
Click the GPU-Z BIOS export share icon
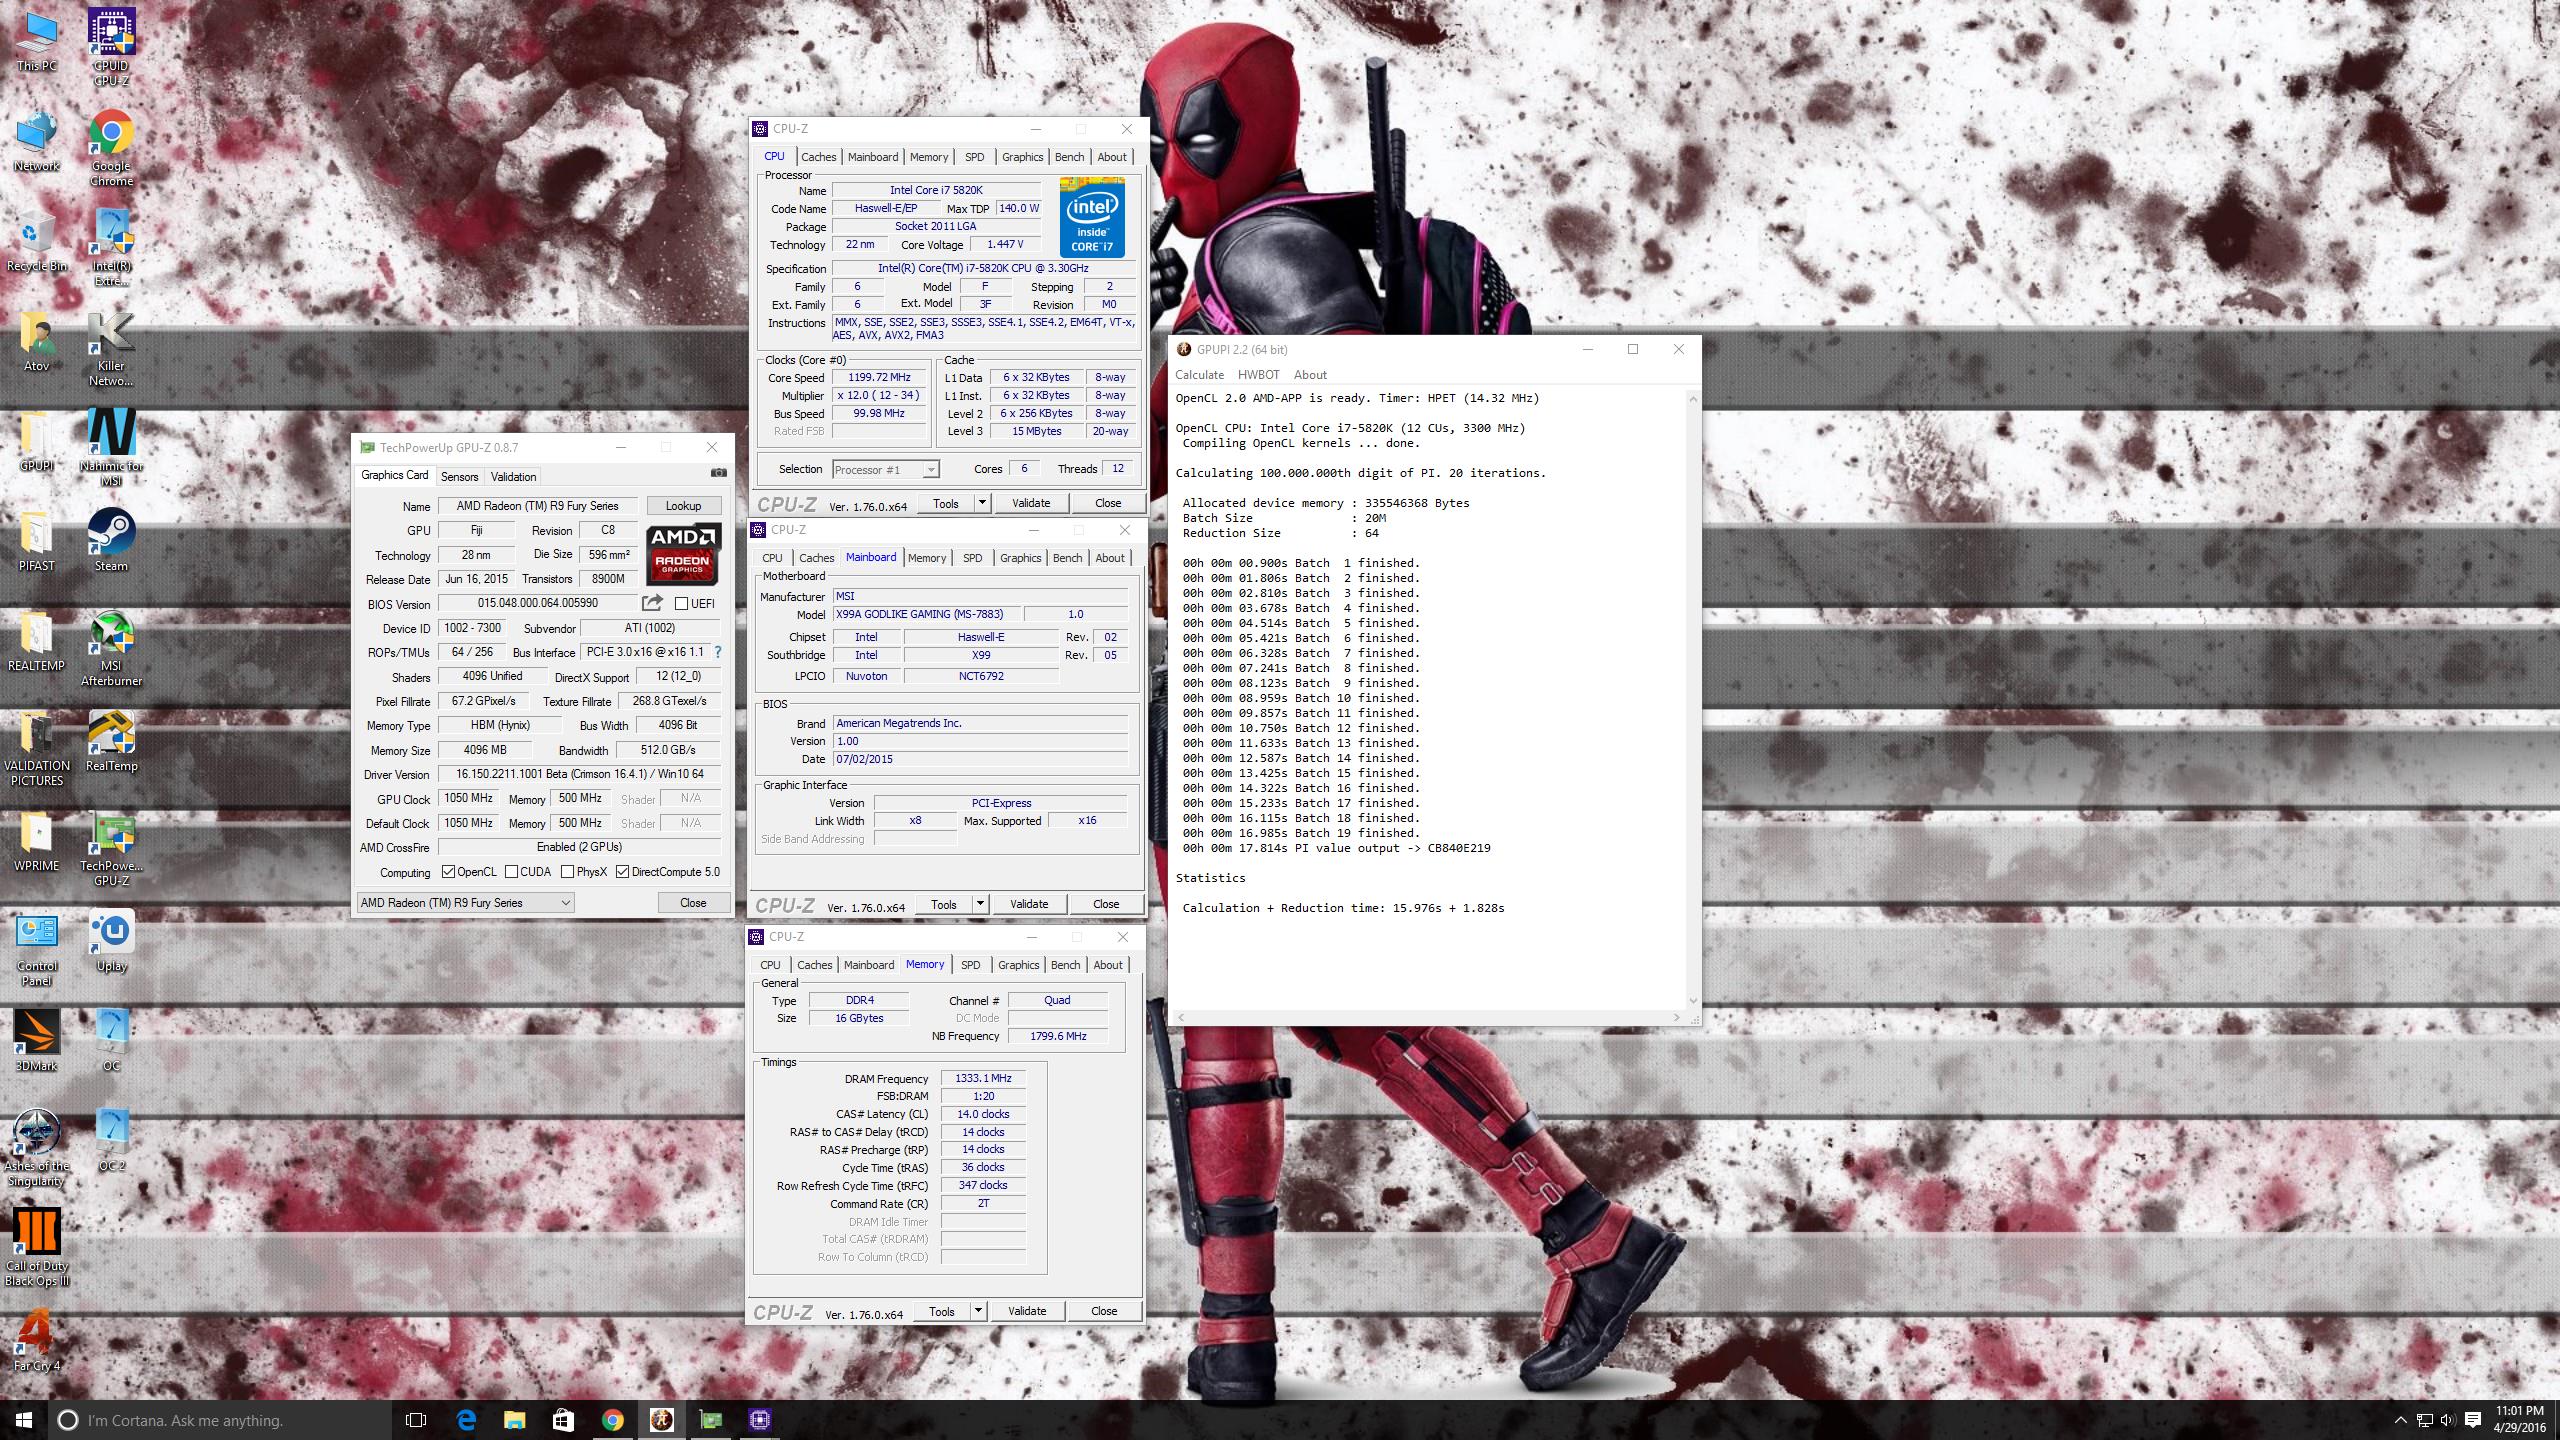pyautogui.click(x=652, y=603)
